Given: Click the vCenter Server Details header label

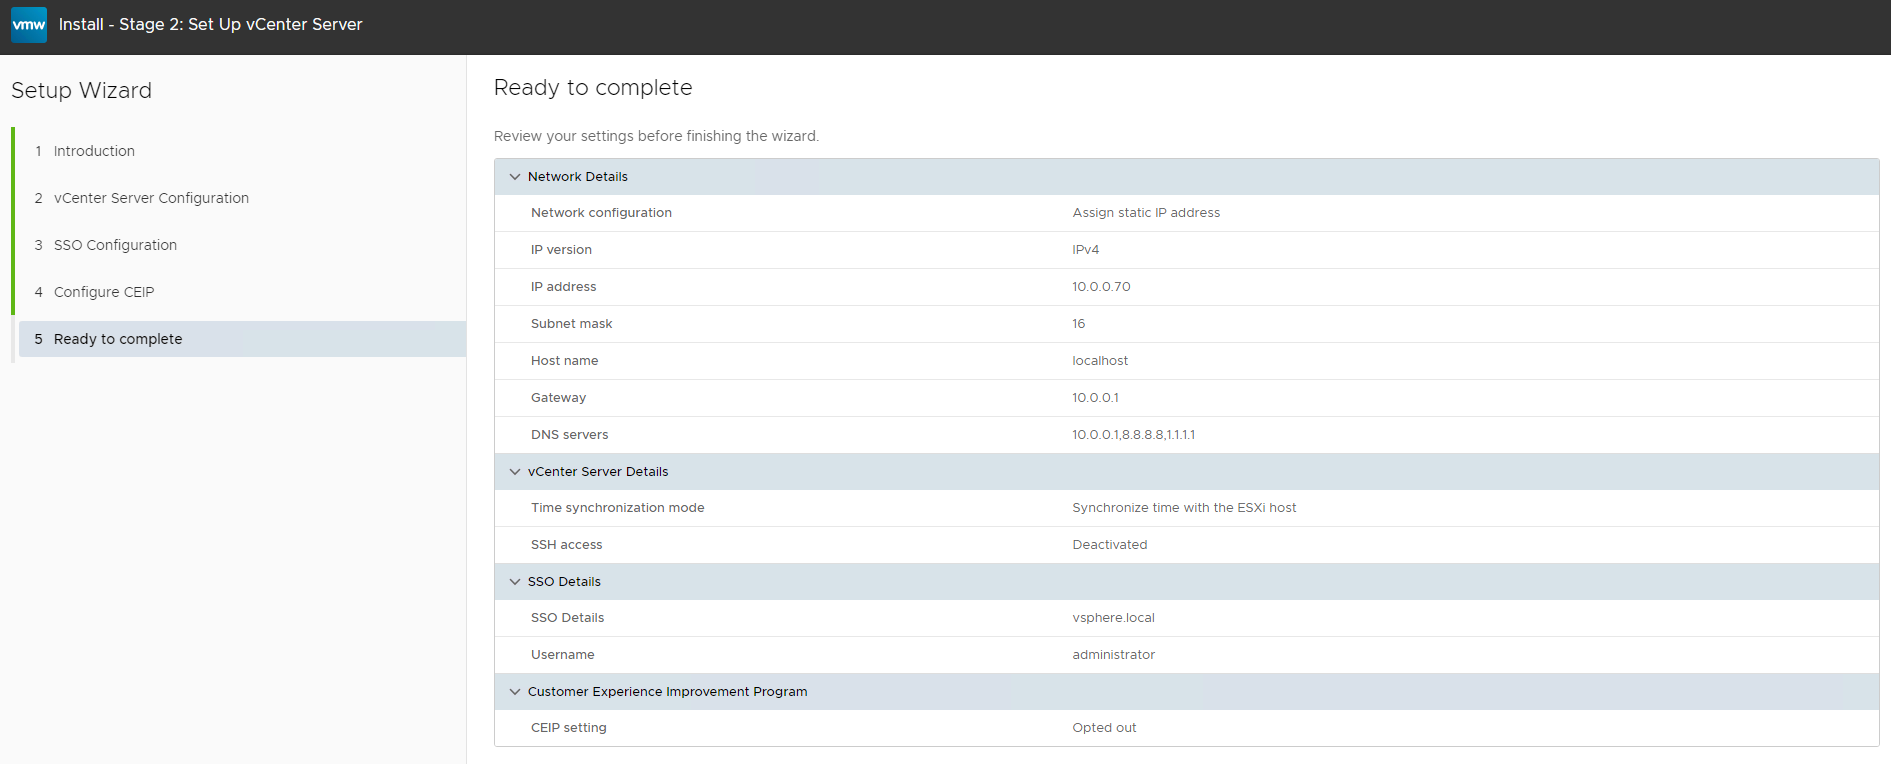Looking at the screenshot, I should pyautogui.click(x=598, y=472).
